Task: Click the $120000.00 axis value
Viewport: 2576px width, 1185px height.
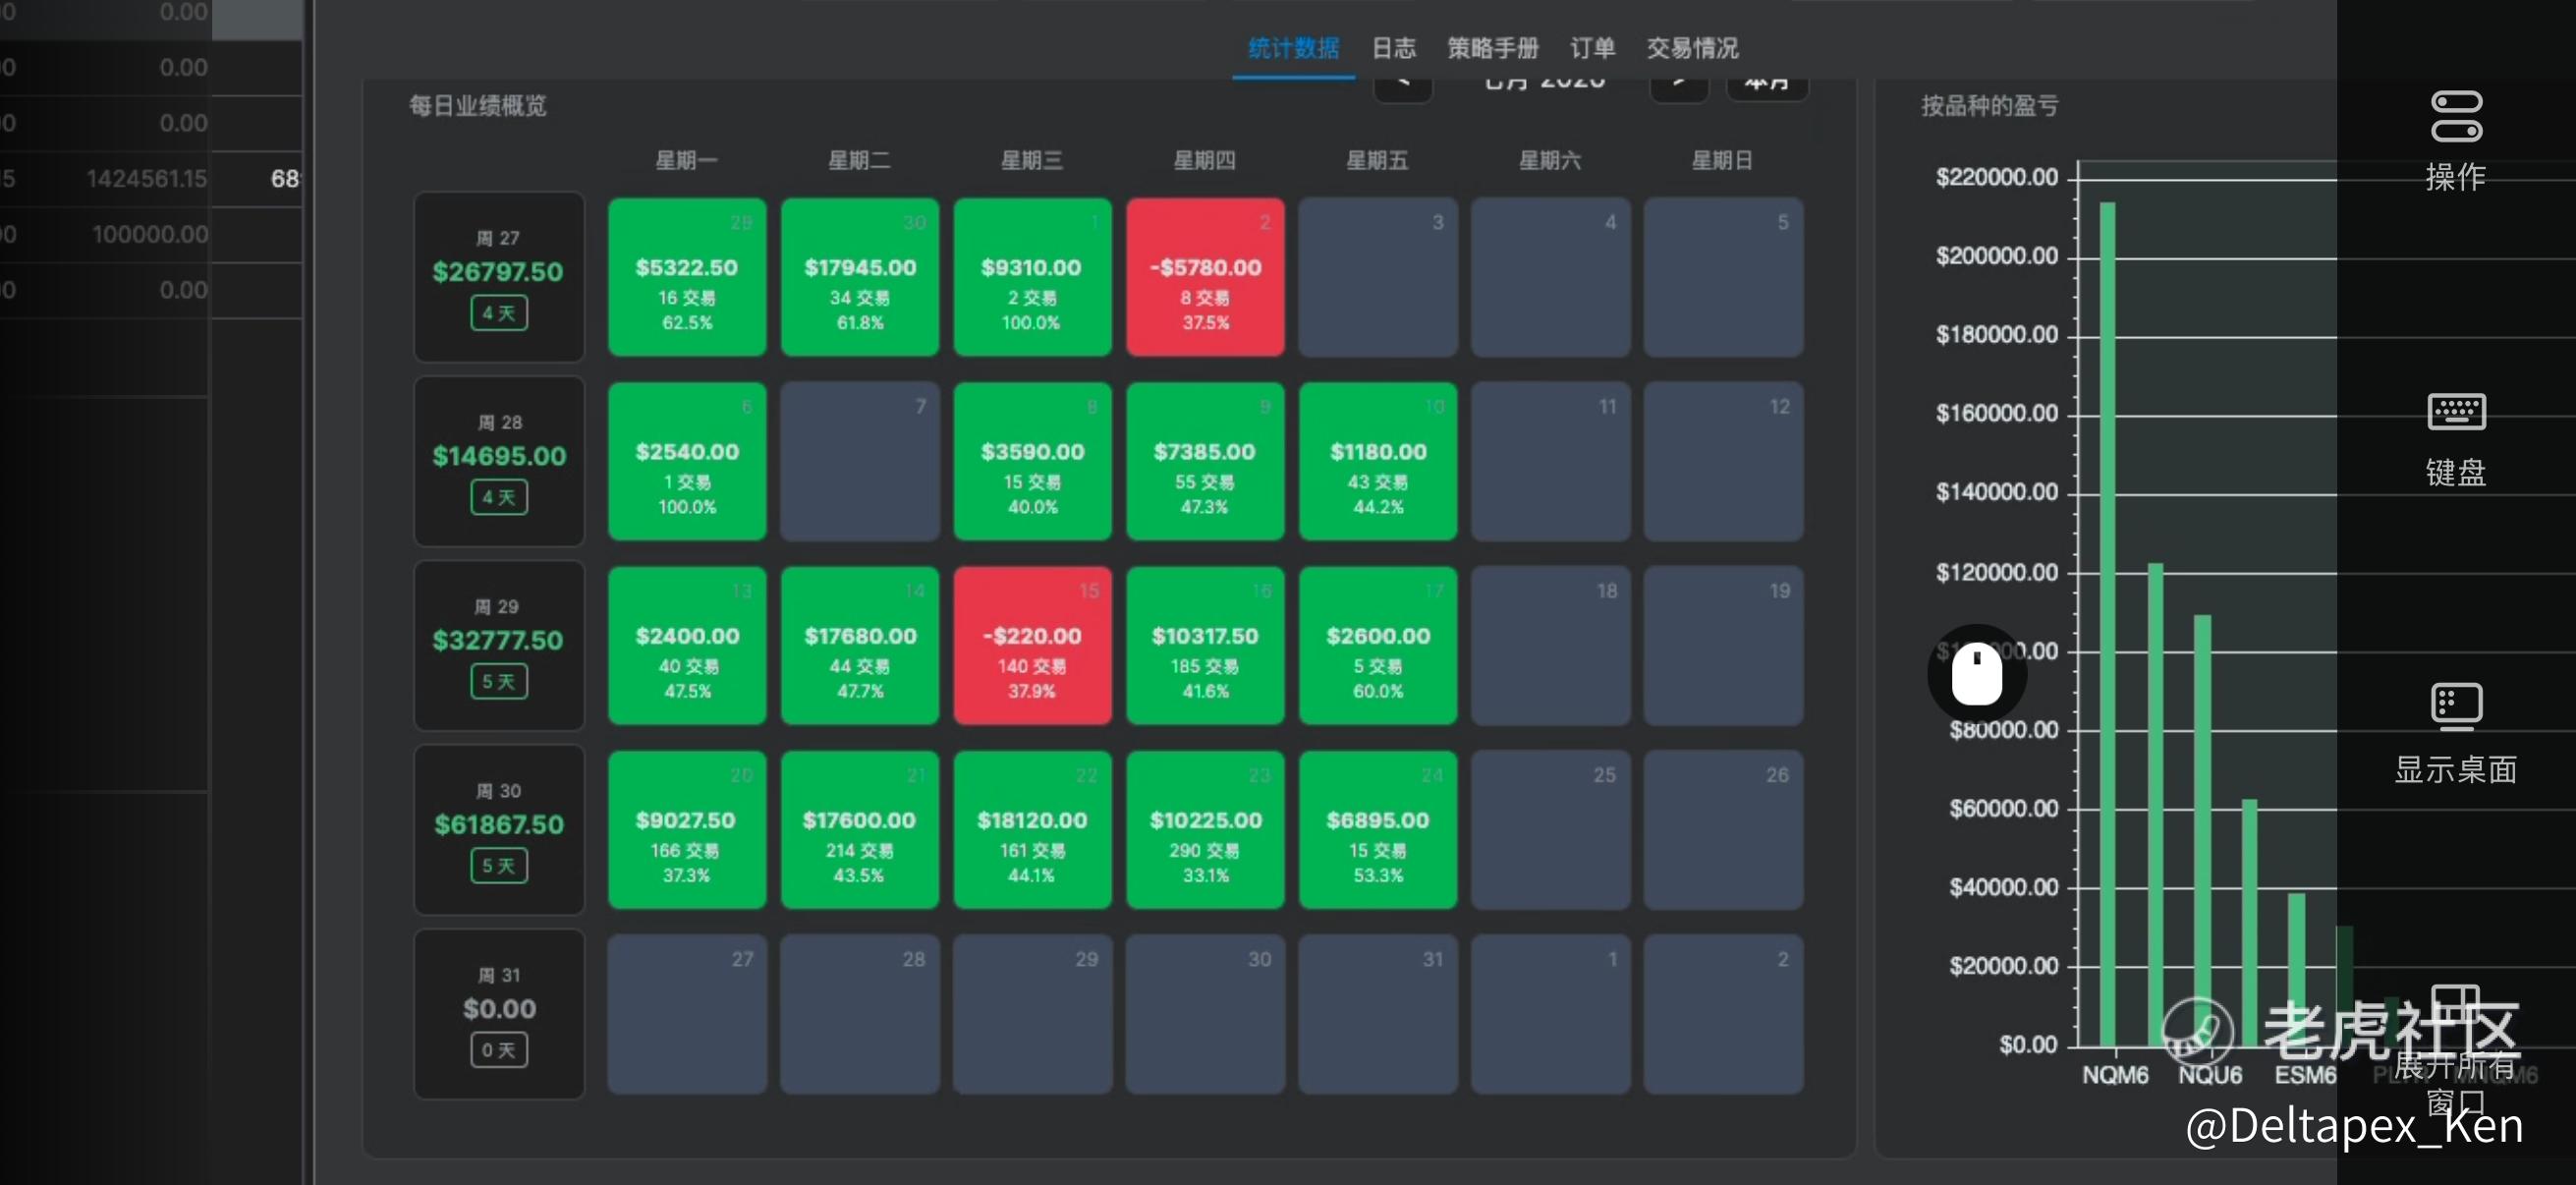Action: pos(1997,572)
